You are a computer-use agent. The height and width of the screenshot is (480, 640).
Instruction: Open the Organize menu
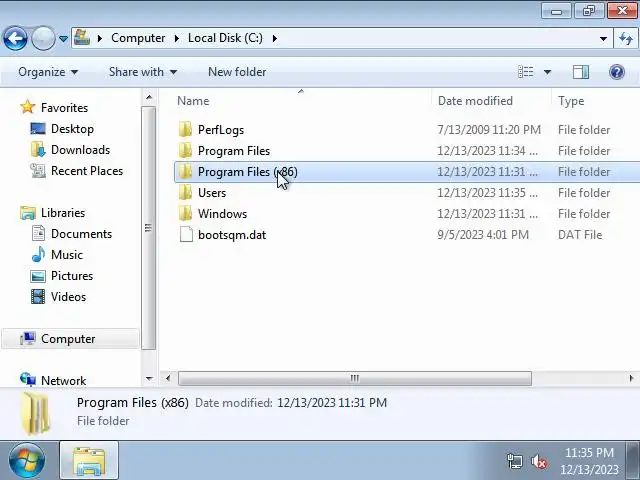coord(48,72)
